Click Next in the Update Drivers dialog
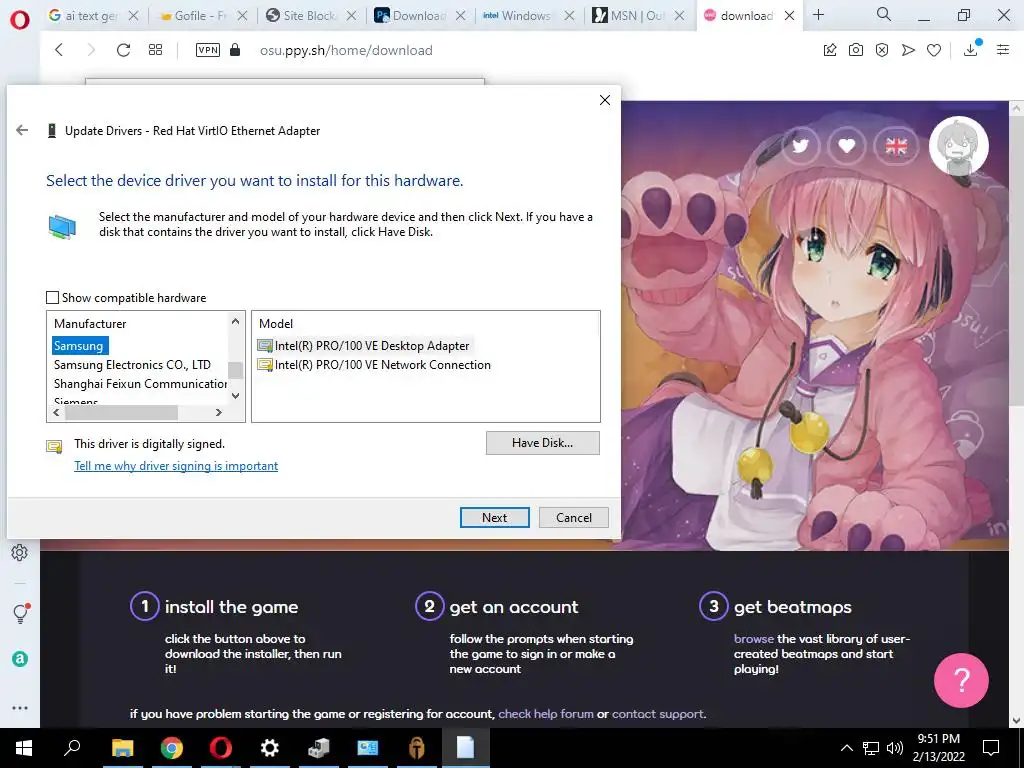Viewport: 1024px width, 768px height. coord(495,517)
